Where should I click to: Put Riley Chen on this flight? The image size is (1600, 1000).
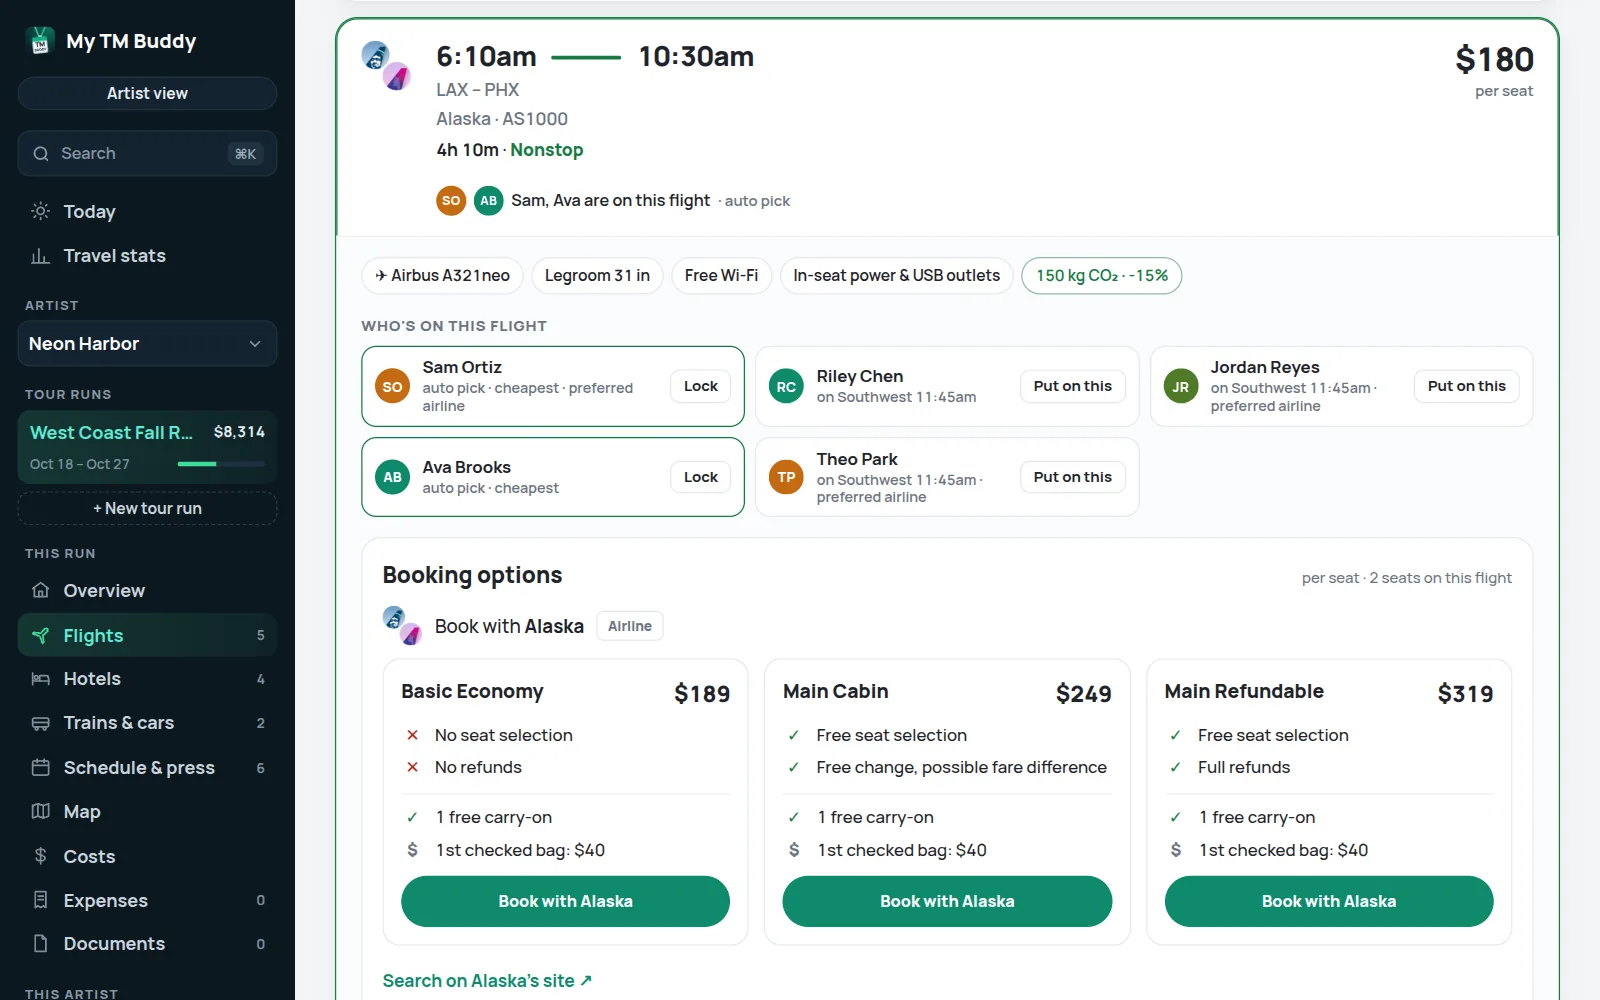(x=1072, y=386)
